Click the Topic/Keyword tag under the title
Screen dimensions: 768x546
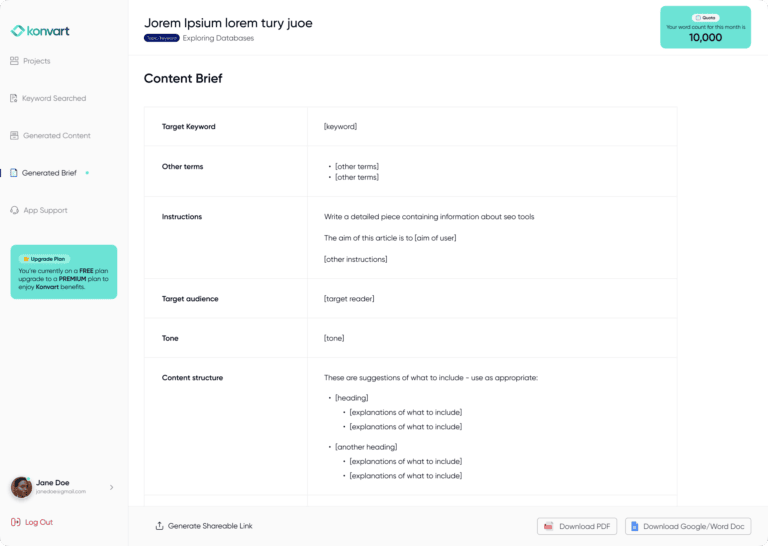(161, 38)
